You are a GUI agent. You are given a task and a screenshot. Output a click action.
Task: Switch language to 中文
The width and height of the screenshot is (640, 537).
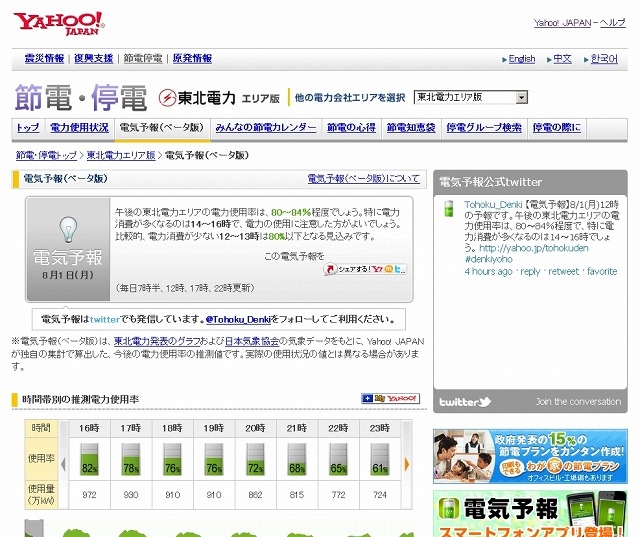(562, 59)
